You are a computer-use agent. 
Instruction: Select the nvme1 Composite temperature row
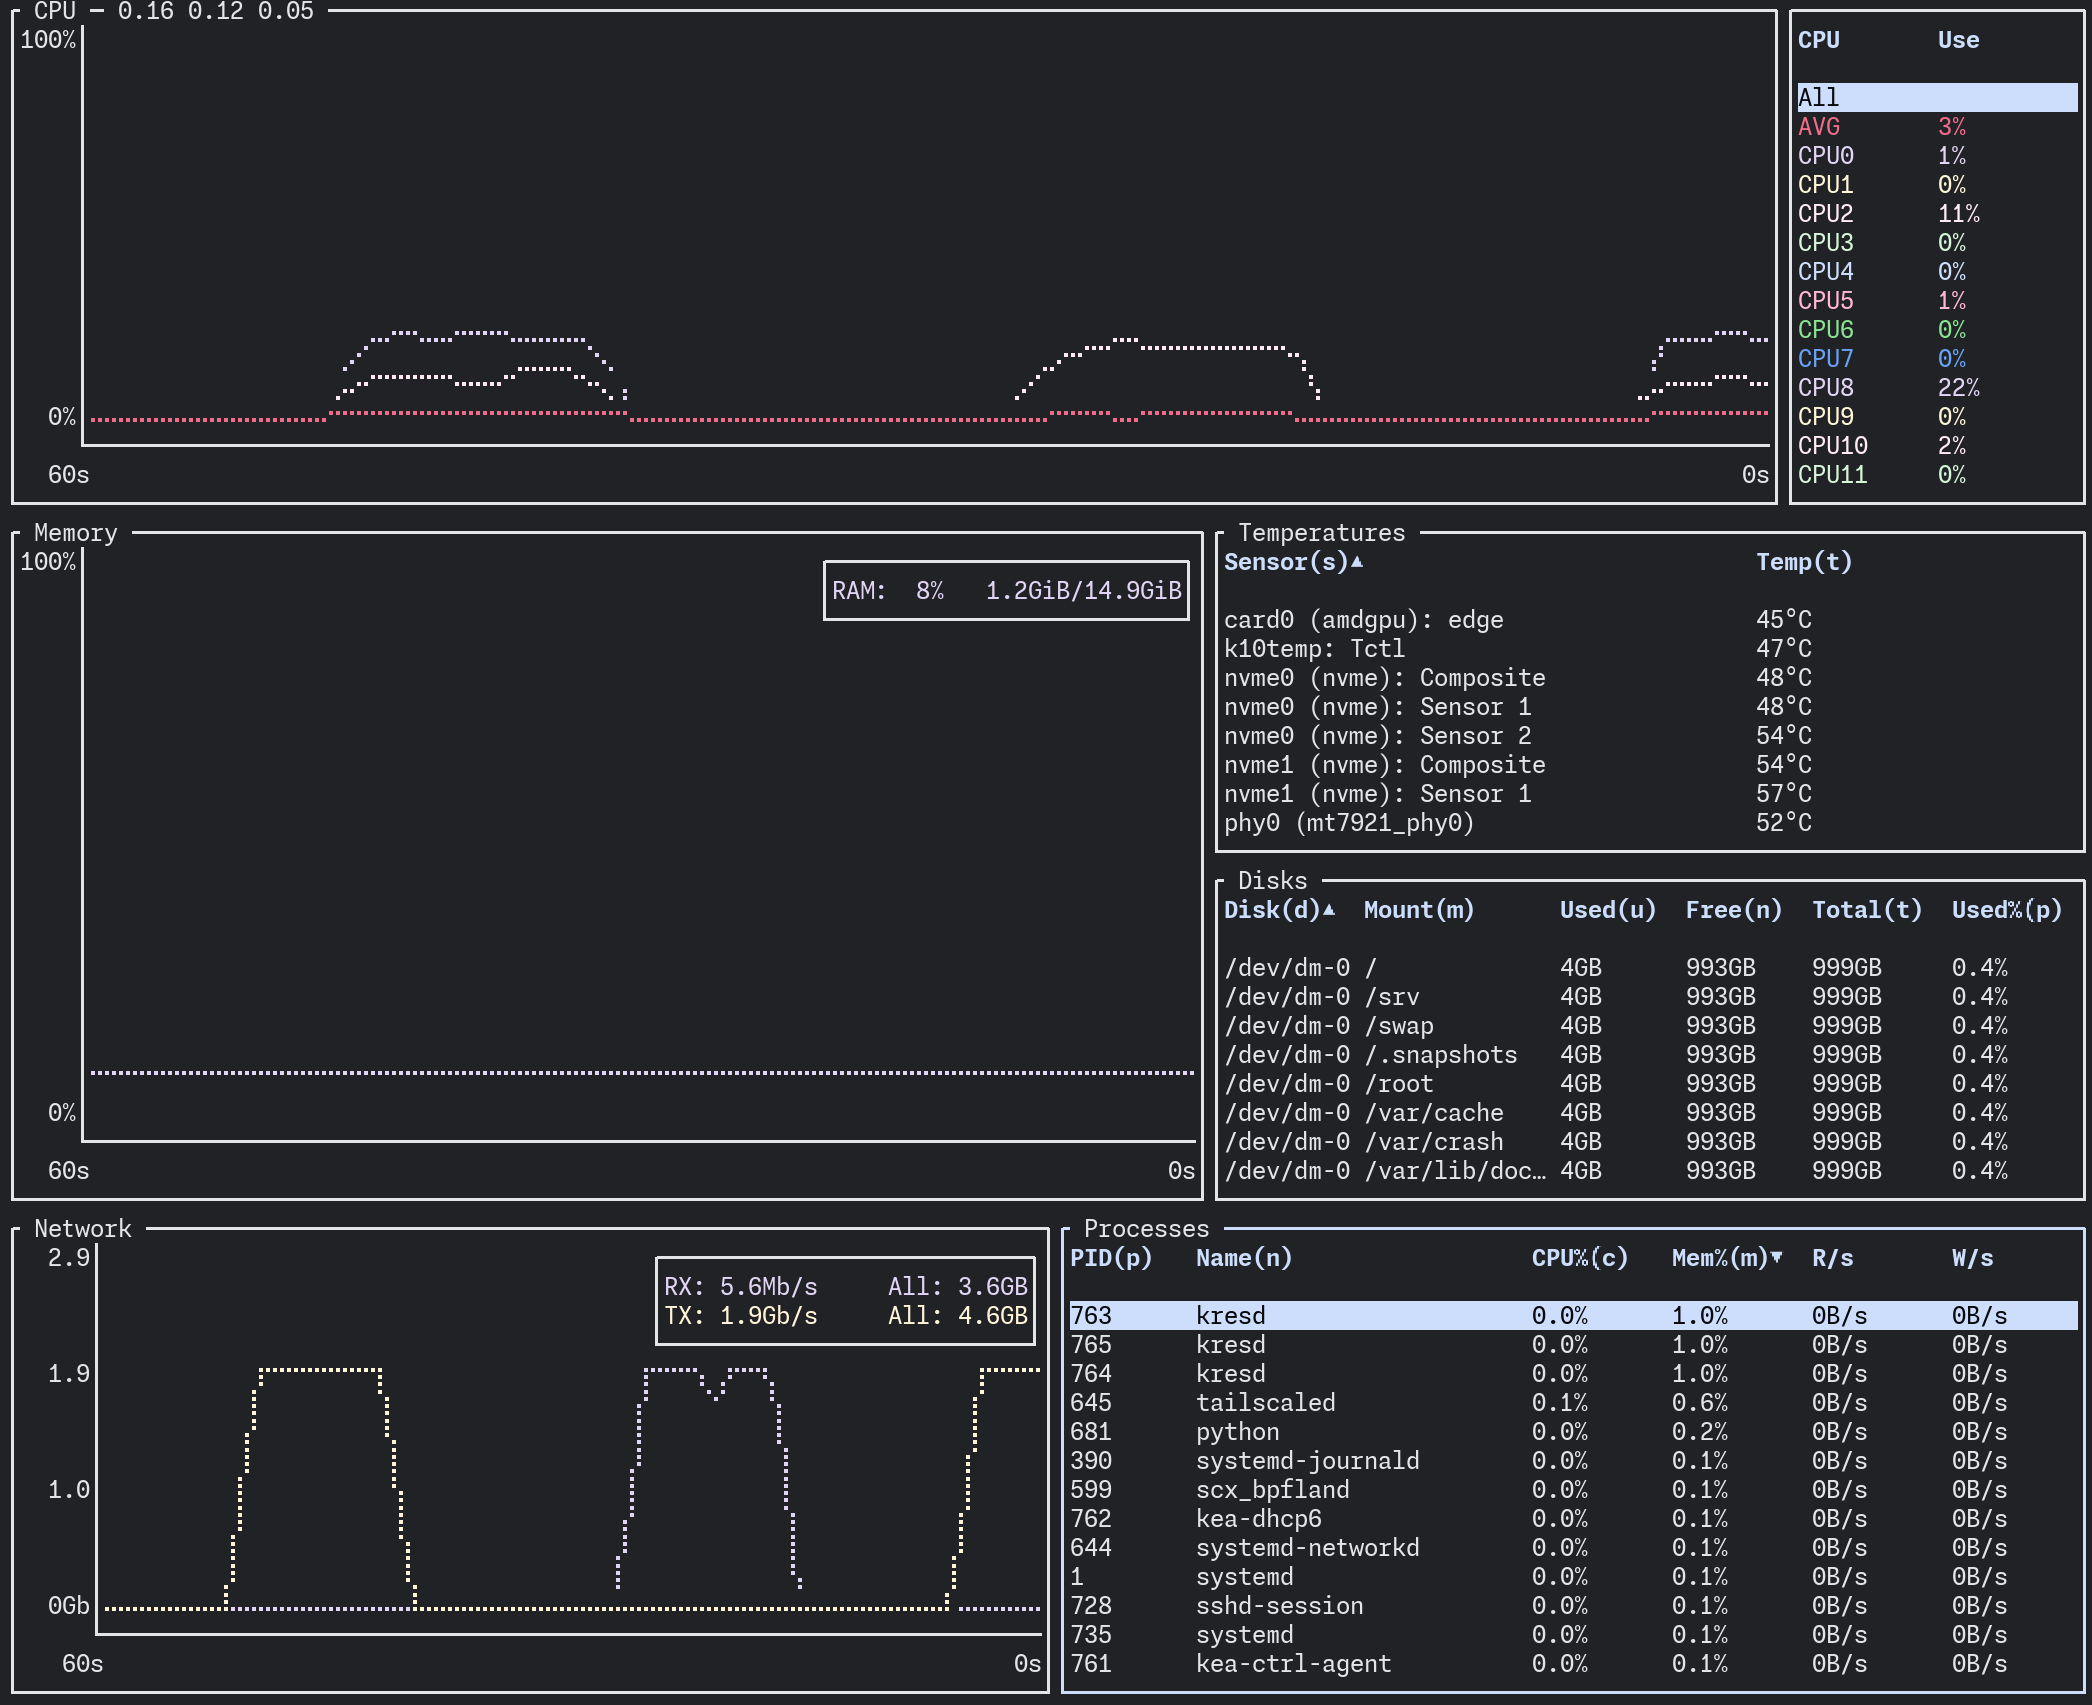coord(1384,765)
